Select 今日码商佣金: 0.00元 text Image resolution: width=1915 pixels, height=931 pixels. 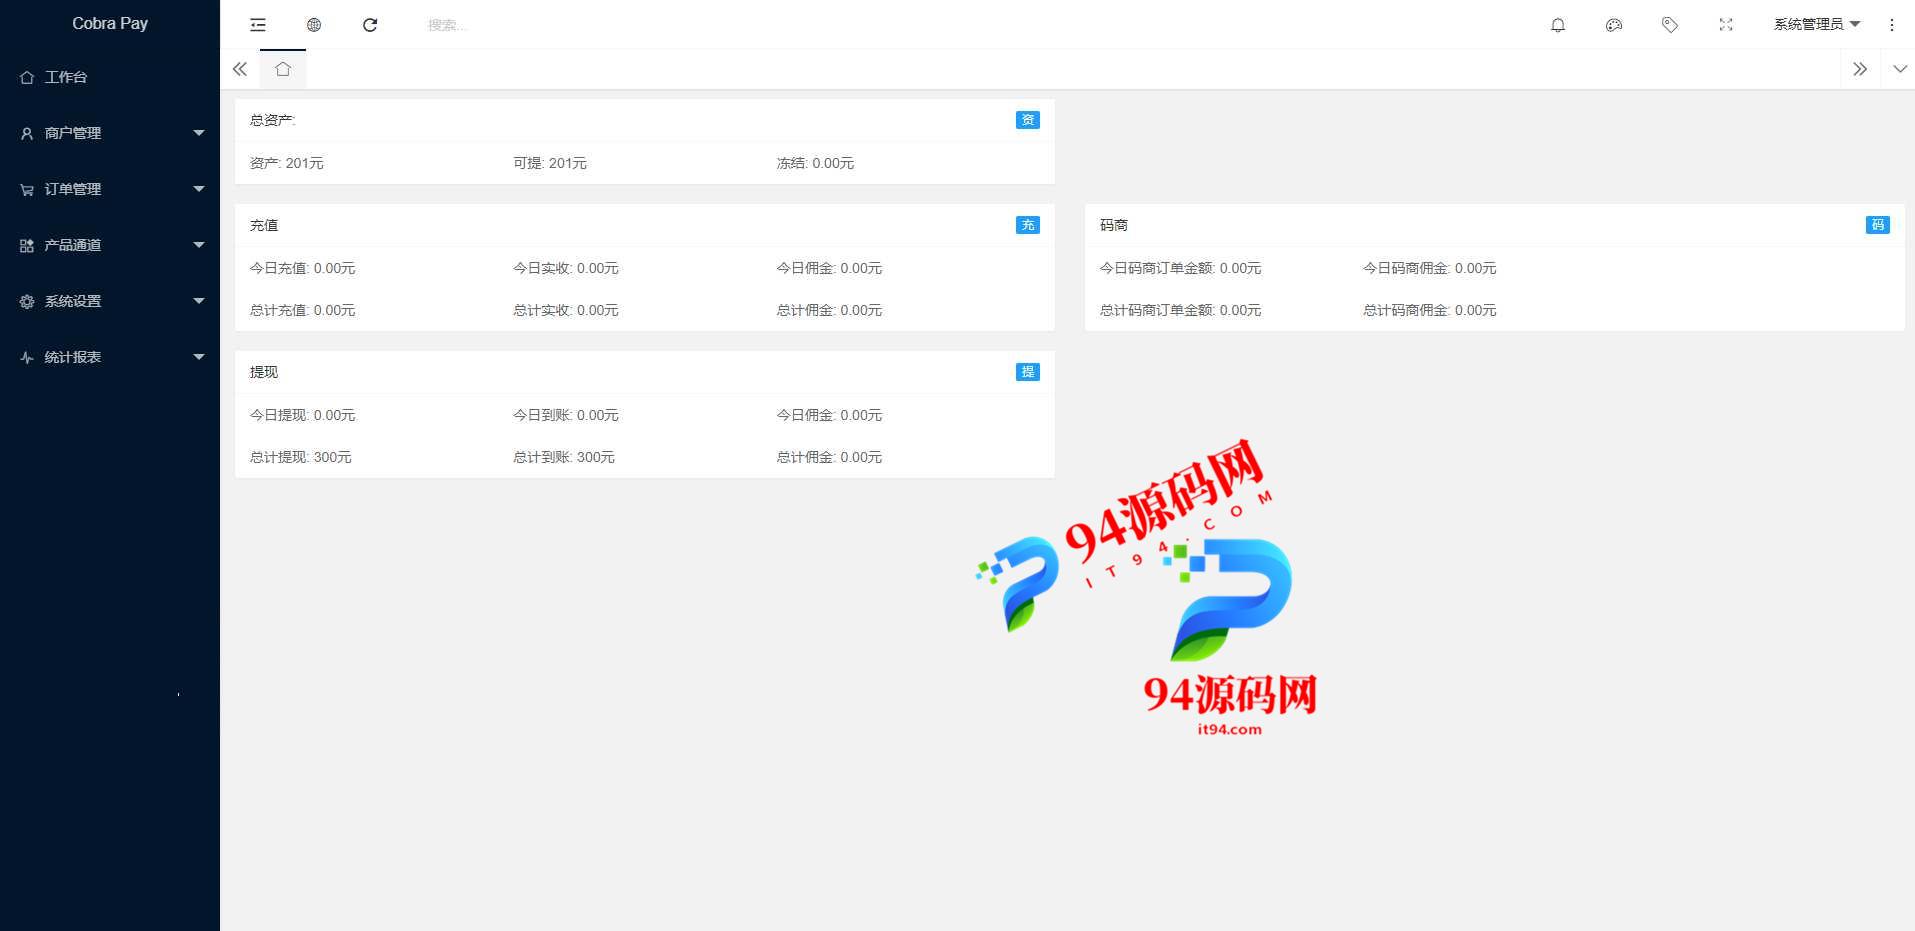coord(1430,268)
